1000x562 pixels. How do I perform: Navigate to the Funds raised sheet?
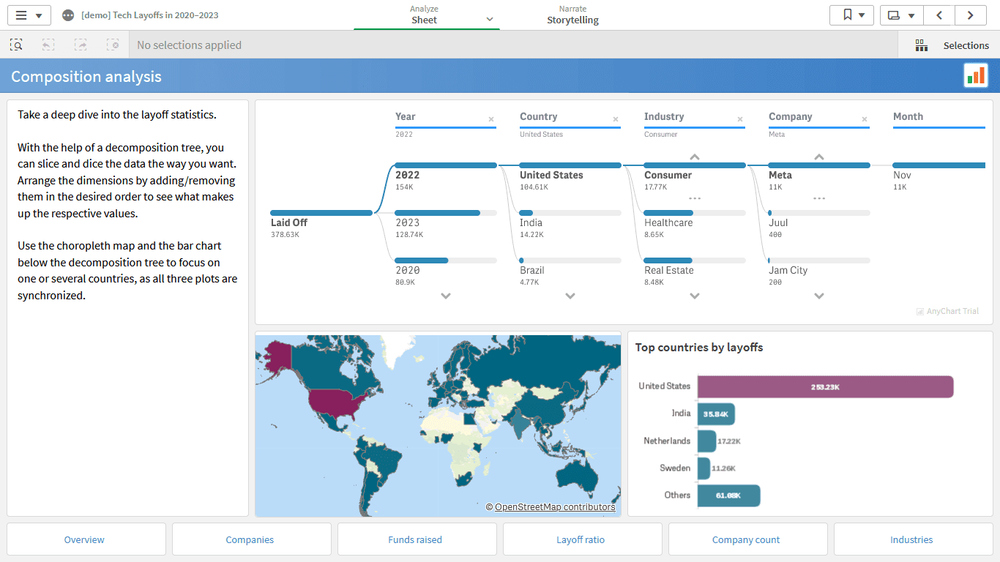click(x=416, y=540)
